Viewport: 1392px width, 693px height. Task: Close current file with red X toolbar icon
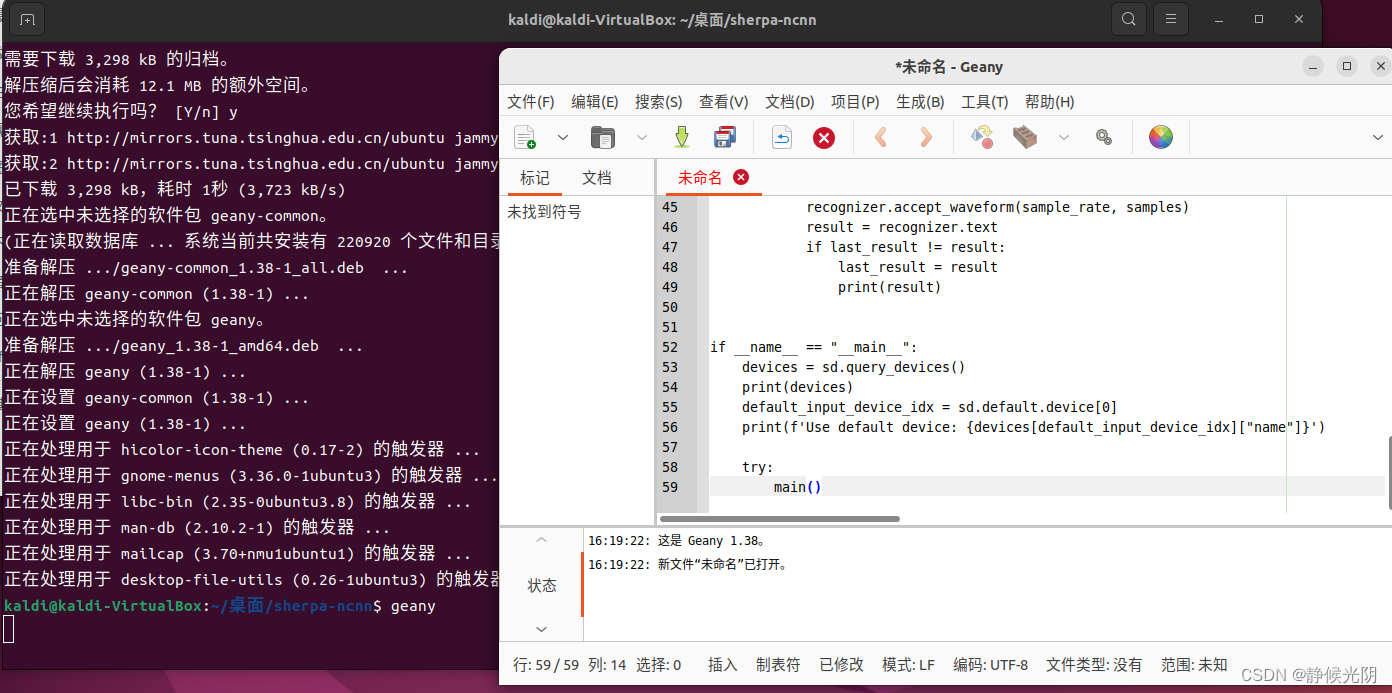pyautogui.click(x=824, y=137)
